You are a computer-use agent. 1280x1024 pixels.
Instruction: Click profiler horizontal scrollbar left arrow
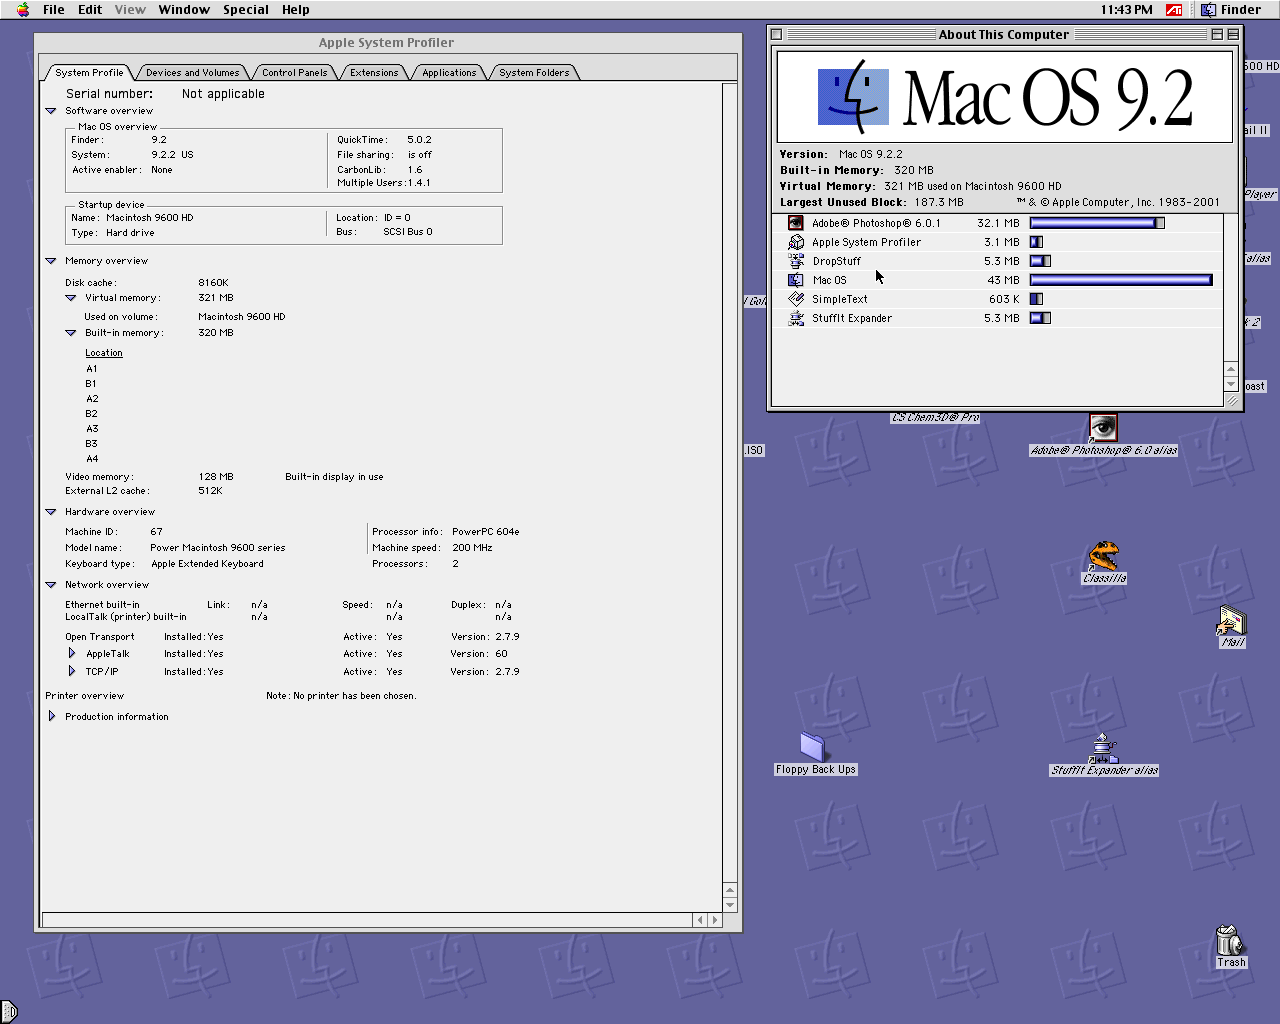pyautogui.click(x=700, y=920)
